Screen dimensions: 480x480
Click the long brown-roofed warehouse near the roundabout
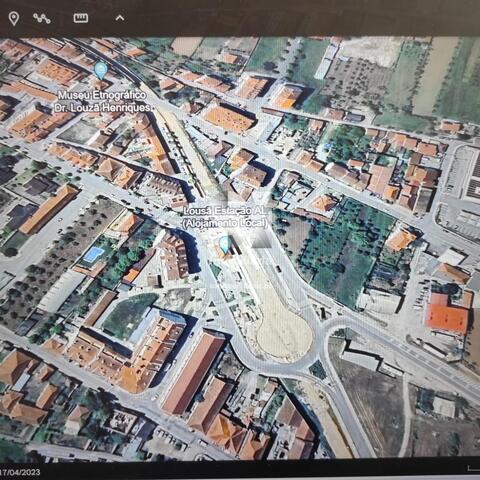coord(194,372)
